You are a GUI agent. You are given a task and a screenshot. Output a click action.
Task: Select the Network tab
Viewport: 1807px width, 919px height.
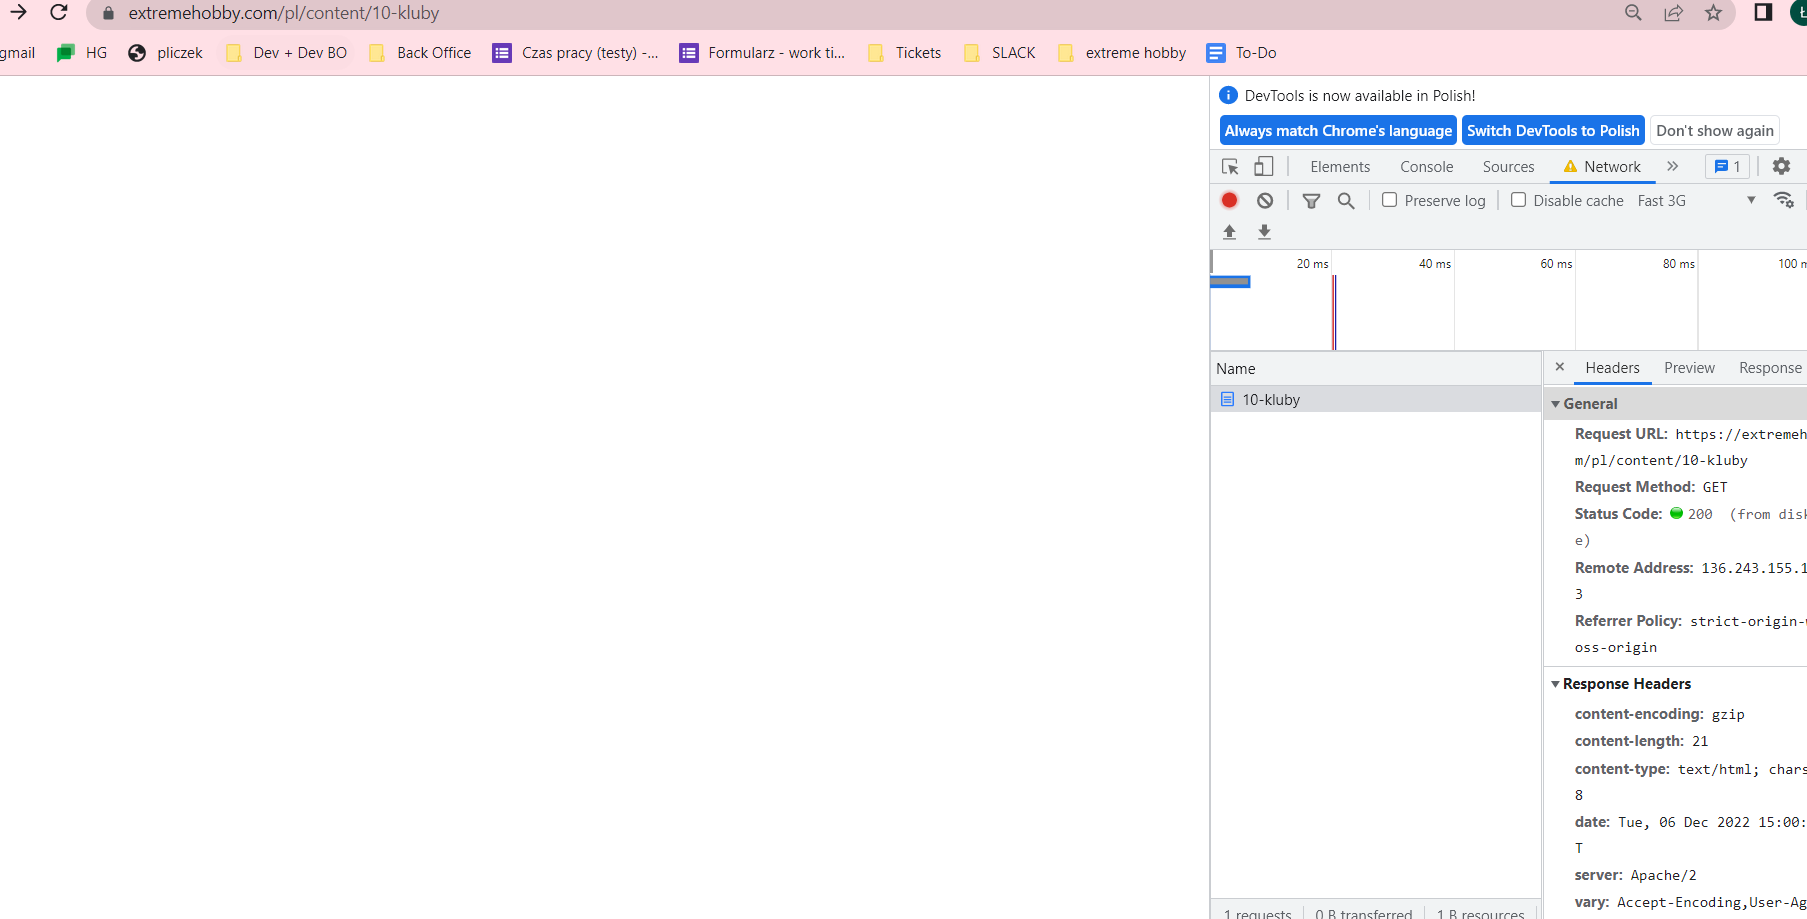coord(1602,167)
